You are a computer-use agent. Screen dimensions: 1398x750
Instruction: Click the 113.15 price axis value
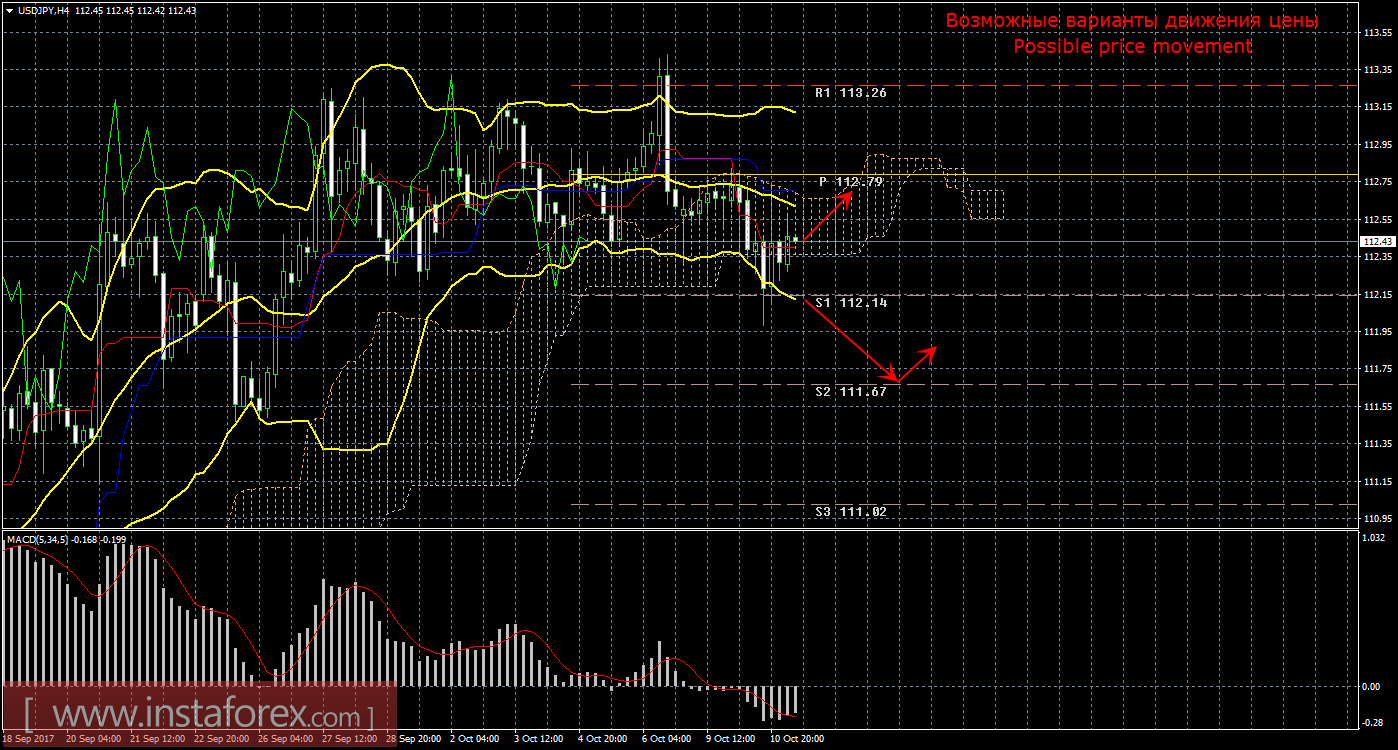(1377, 107)
